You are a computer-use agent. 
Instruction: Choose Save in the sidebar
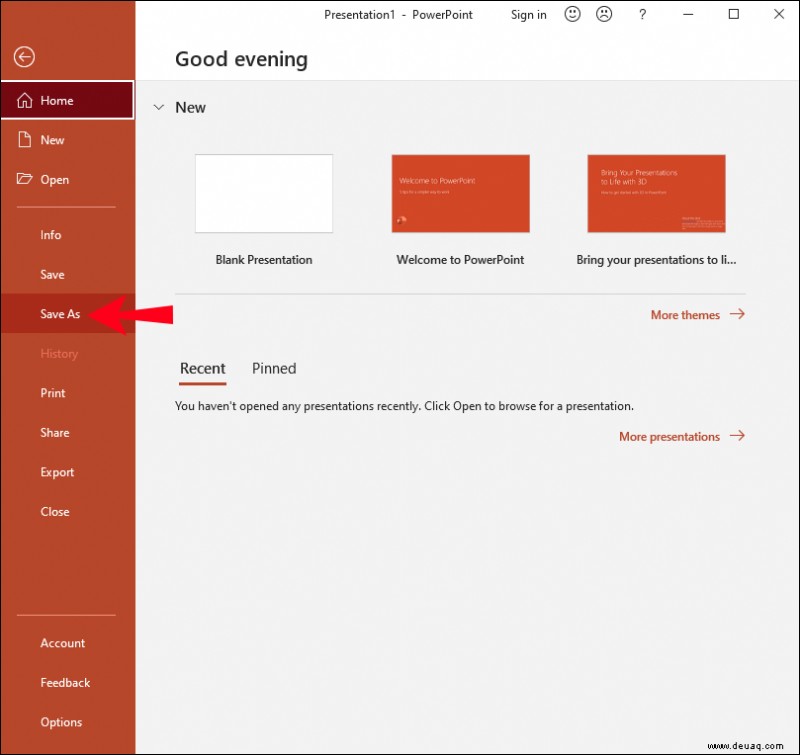[x=68, y=274]
